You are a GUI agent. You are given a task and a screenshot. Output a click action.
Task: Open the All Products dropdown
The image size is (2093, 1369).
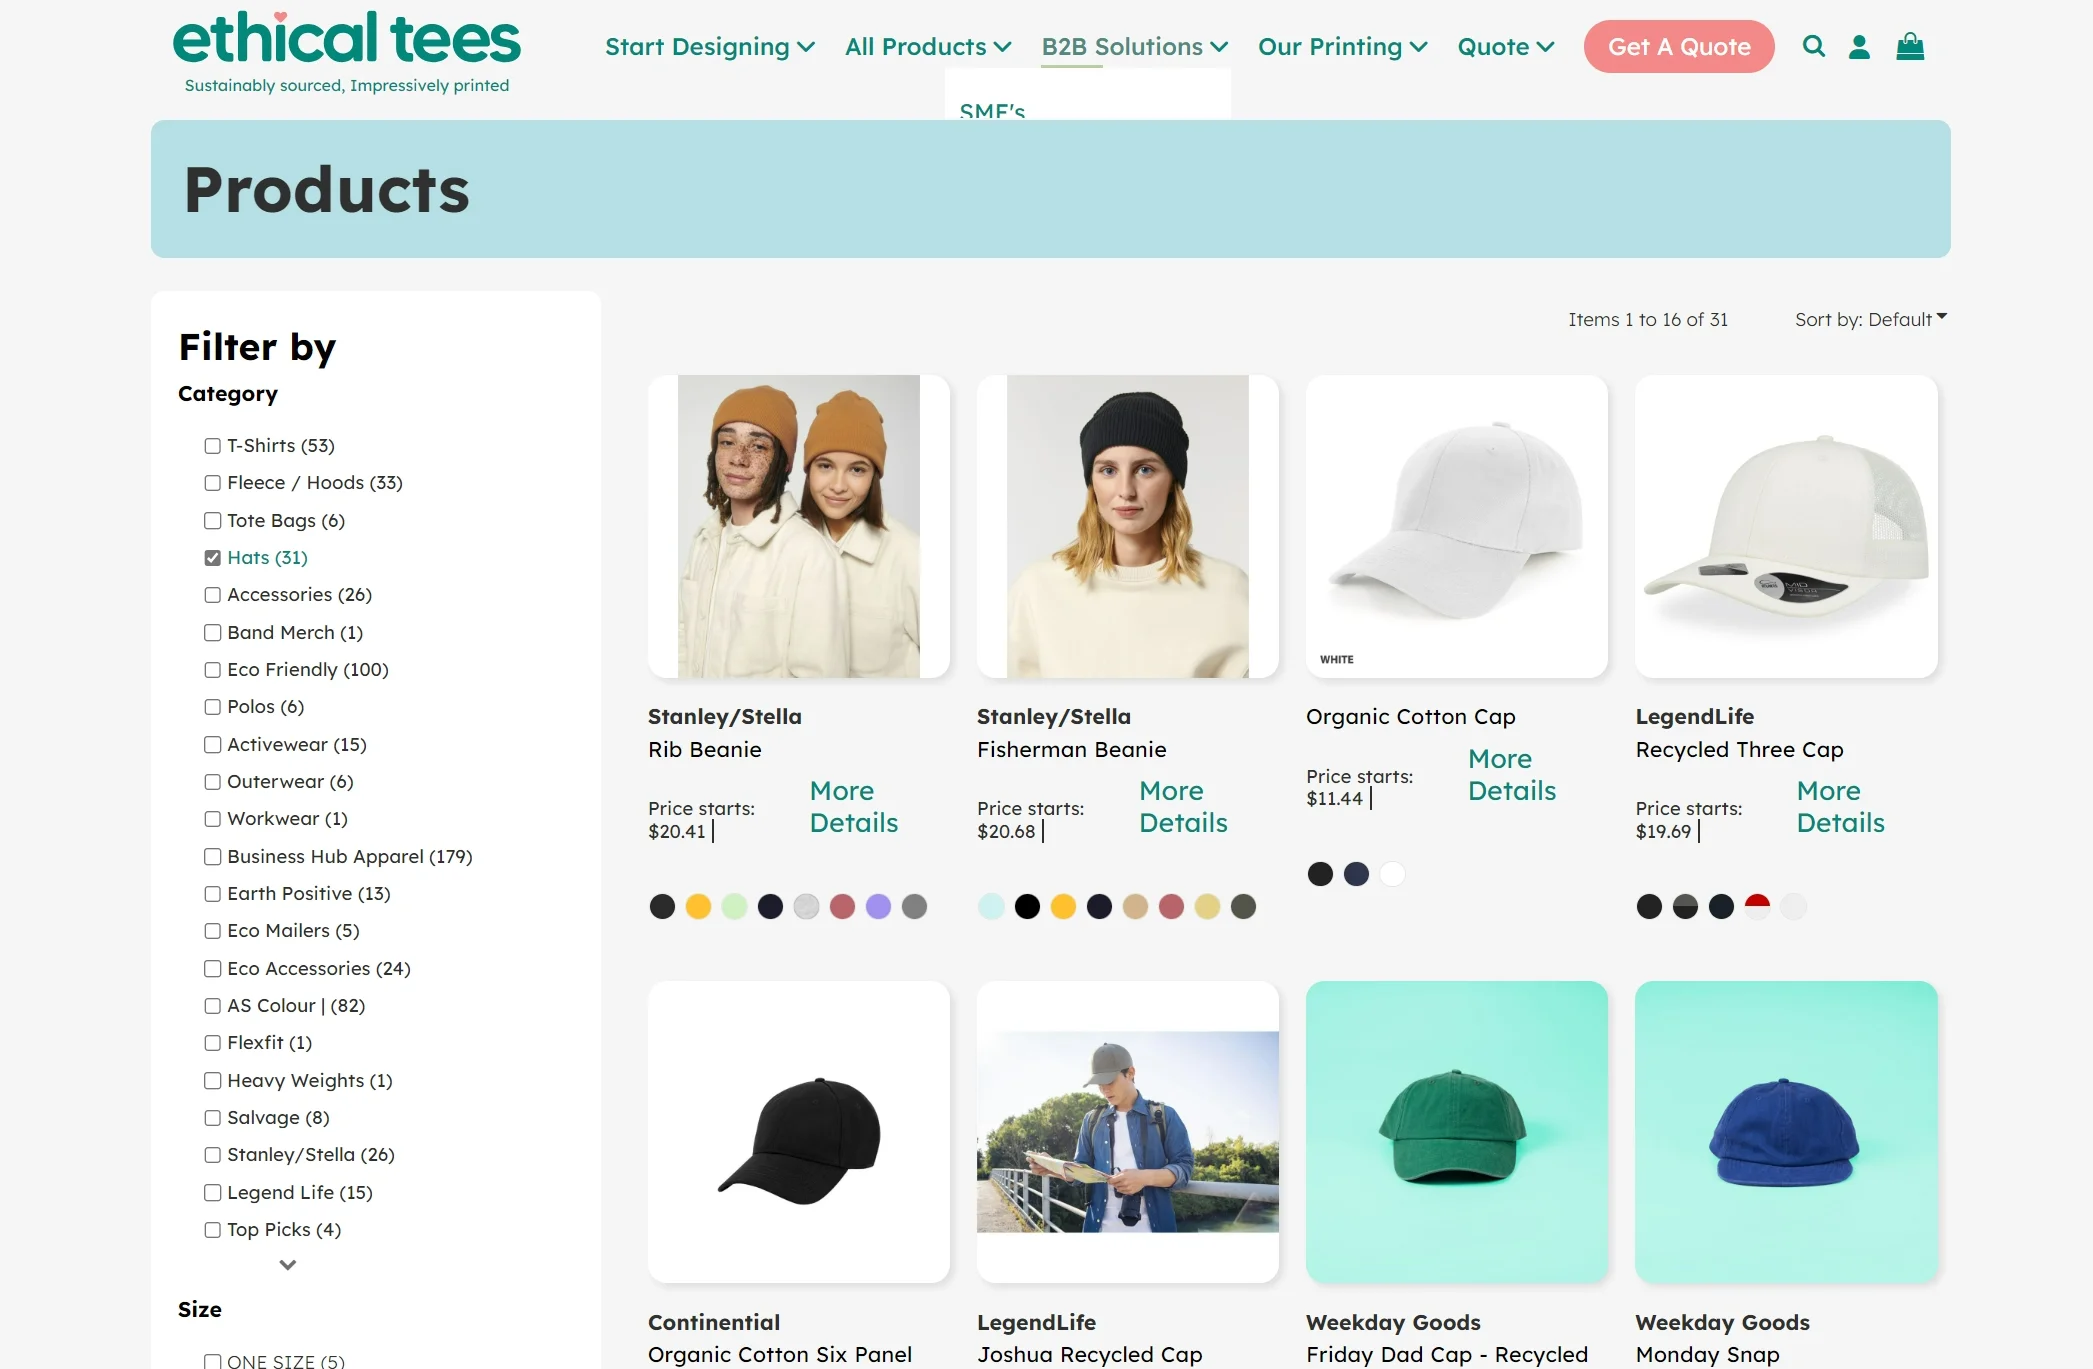pyautogui.click(x=926, y=46)
